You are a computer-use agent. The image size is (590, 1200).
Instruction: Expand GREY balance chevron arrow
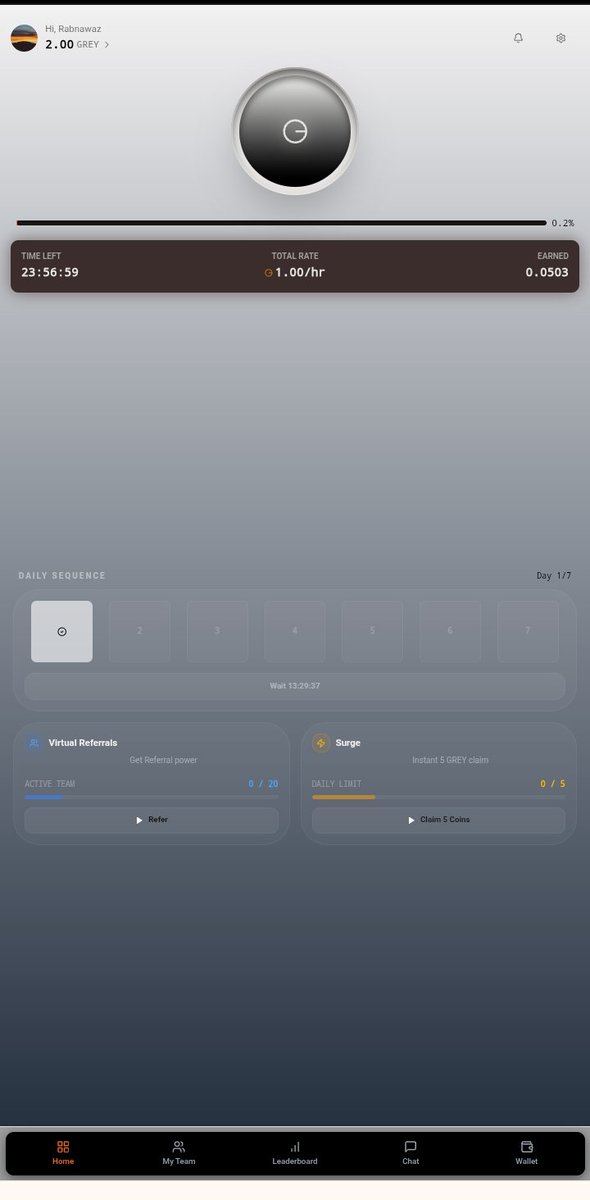coord(107,45)
